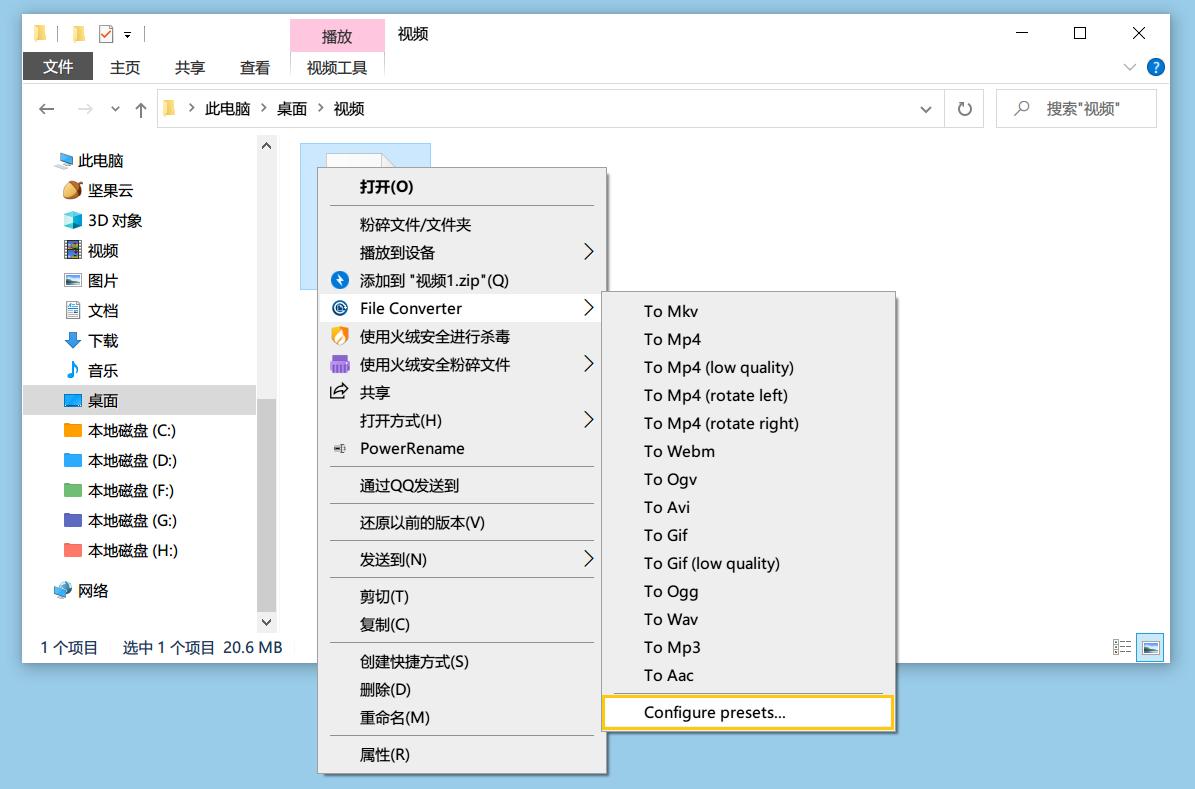1195x789 pixels.
Task: Switch to large icons view in status bar
Action: (x=1150, y=647)
